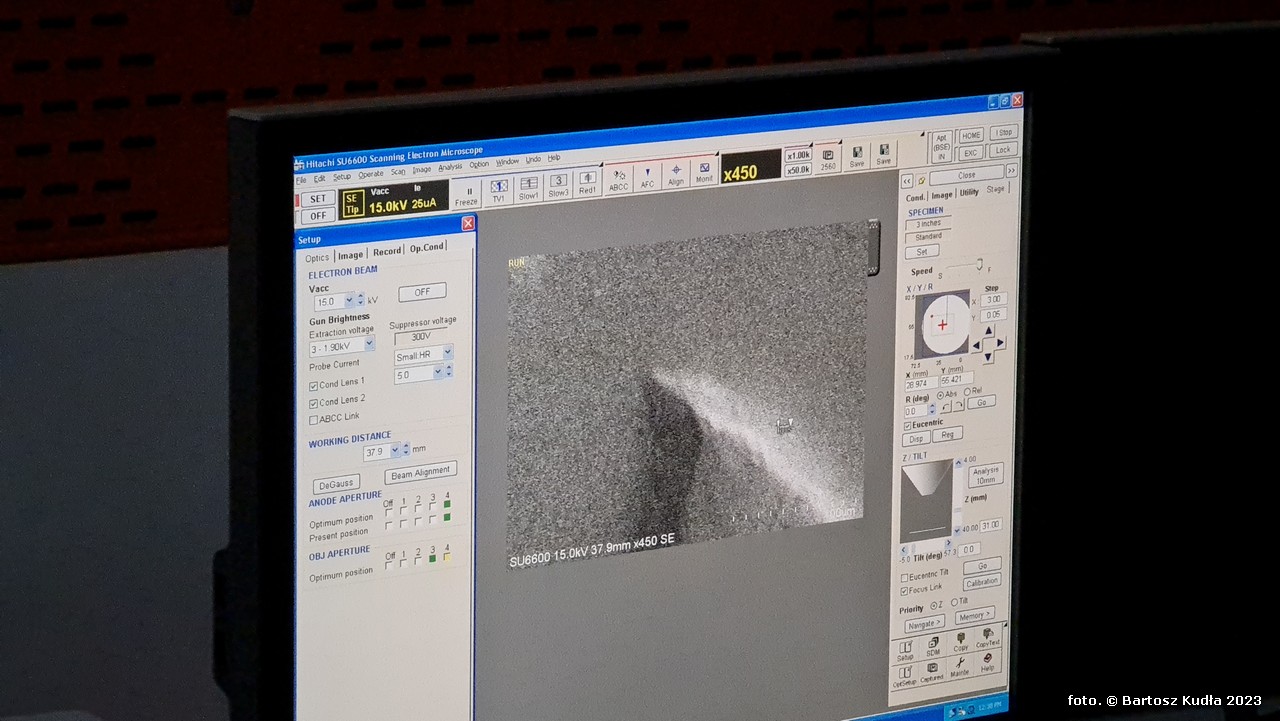Select Priority Tilt radio button

click(954, 601)
